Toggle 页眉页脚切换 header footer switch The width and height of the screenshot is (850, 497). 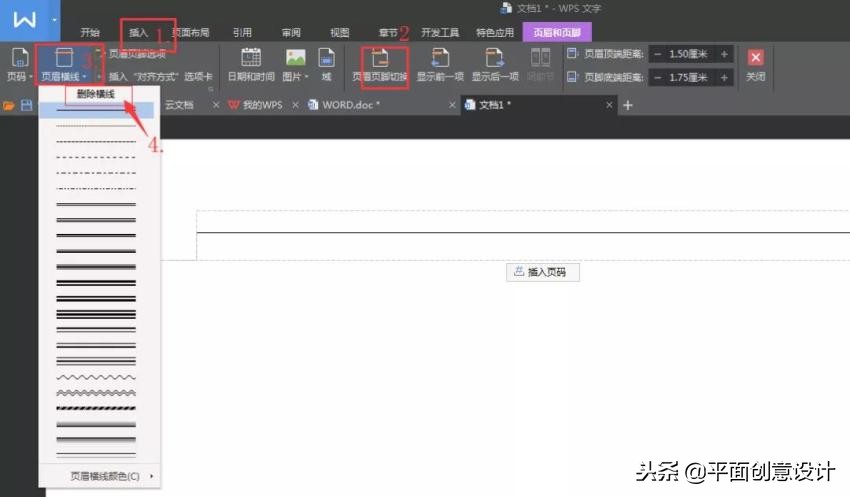380,64
